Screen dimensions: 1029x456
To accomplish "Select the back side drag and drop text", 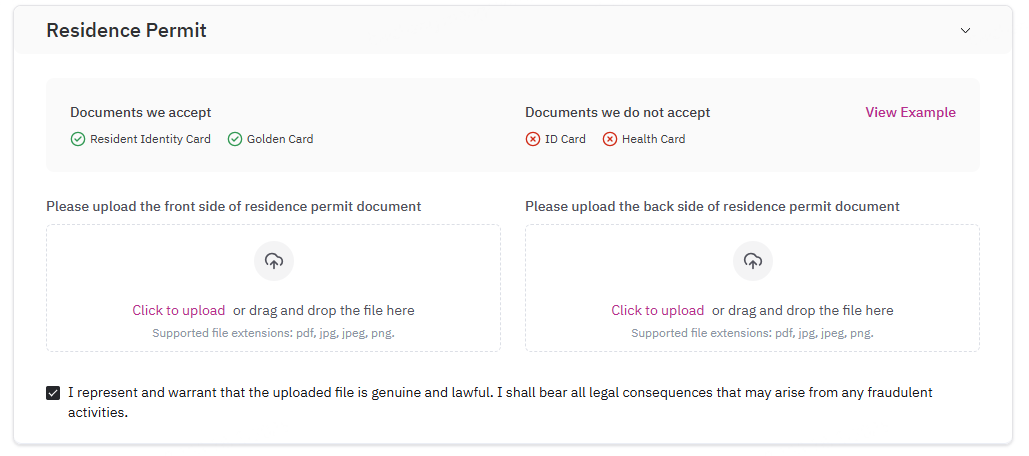I will tap(803, 310).
